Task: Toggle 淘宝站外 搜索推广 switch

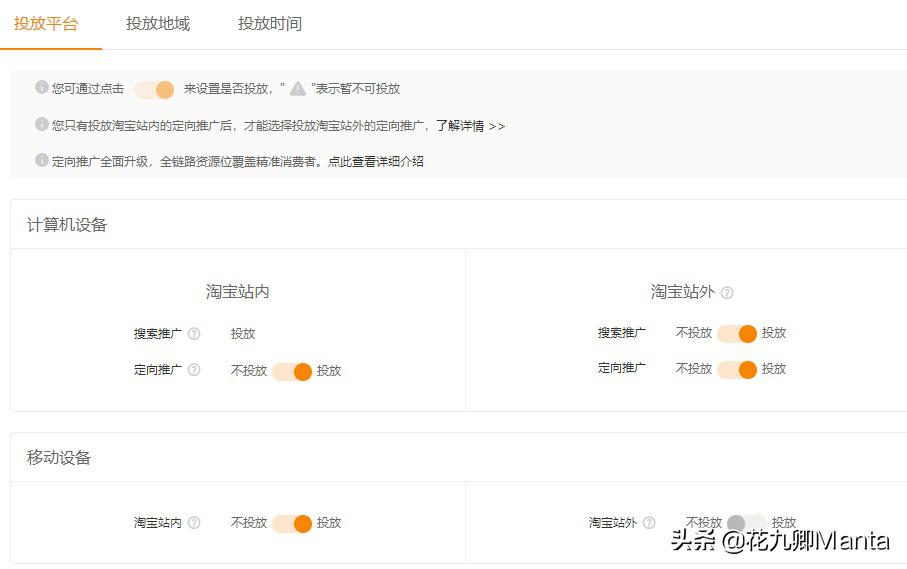Action: [x=737, y=334]
